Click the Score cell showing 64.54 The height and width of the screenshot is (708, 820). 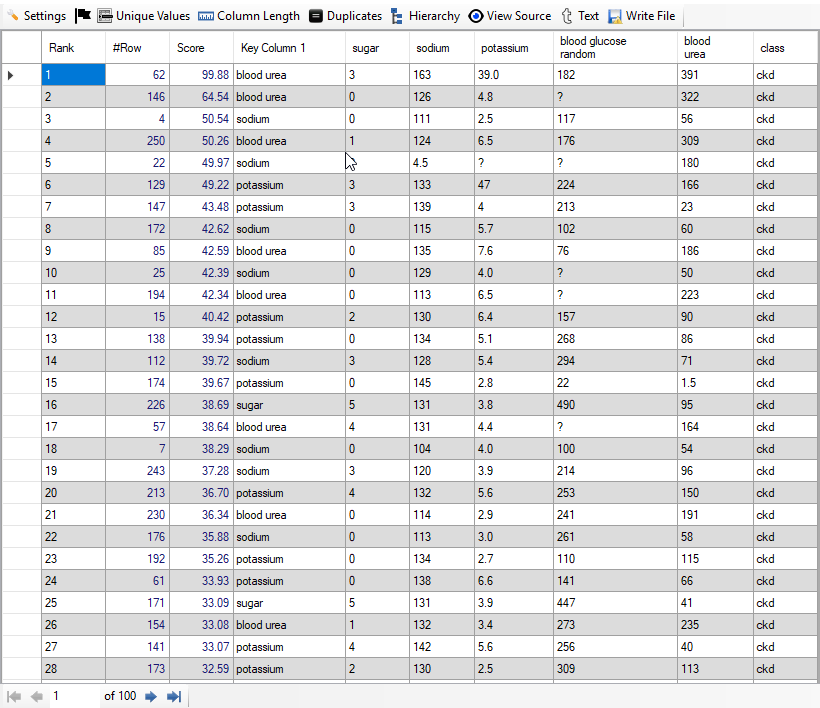tap(201, 97)
